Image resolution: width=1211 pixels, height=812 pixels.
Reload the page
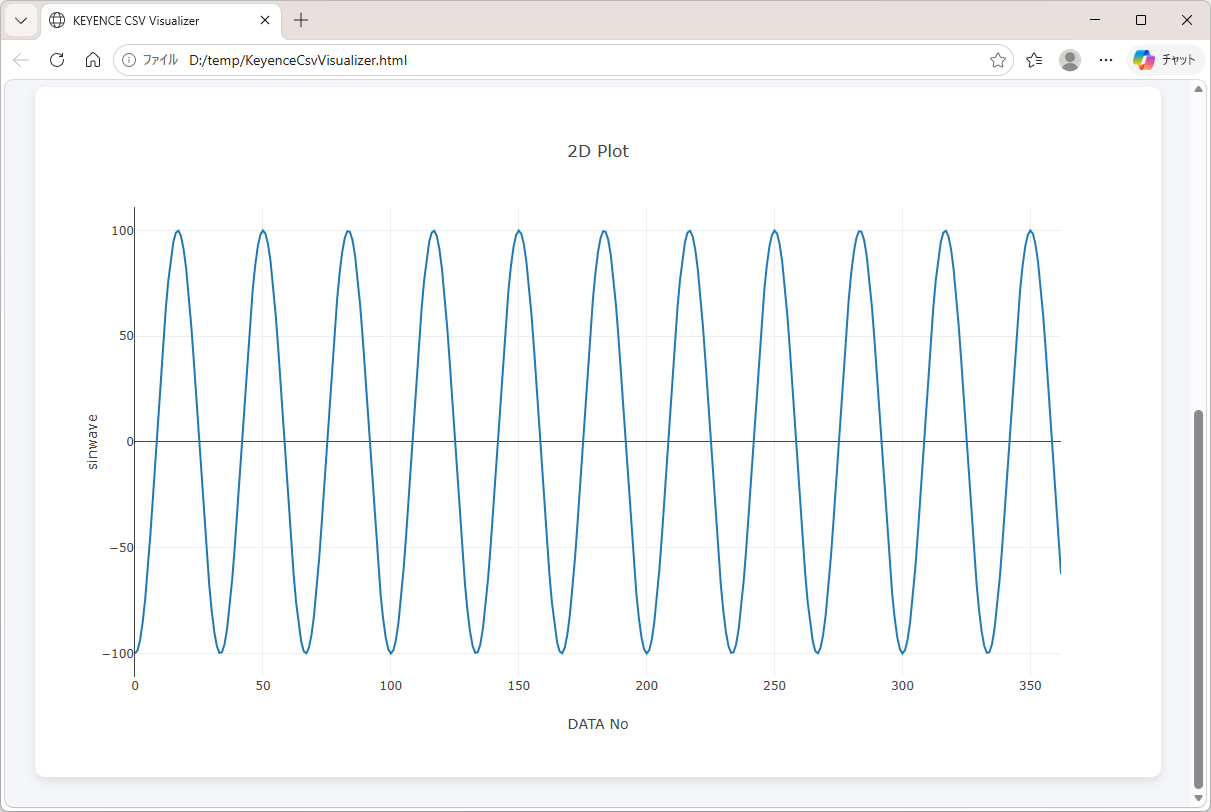tap(57, 60)
